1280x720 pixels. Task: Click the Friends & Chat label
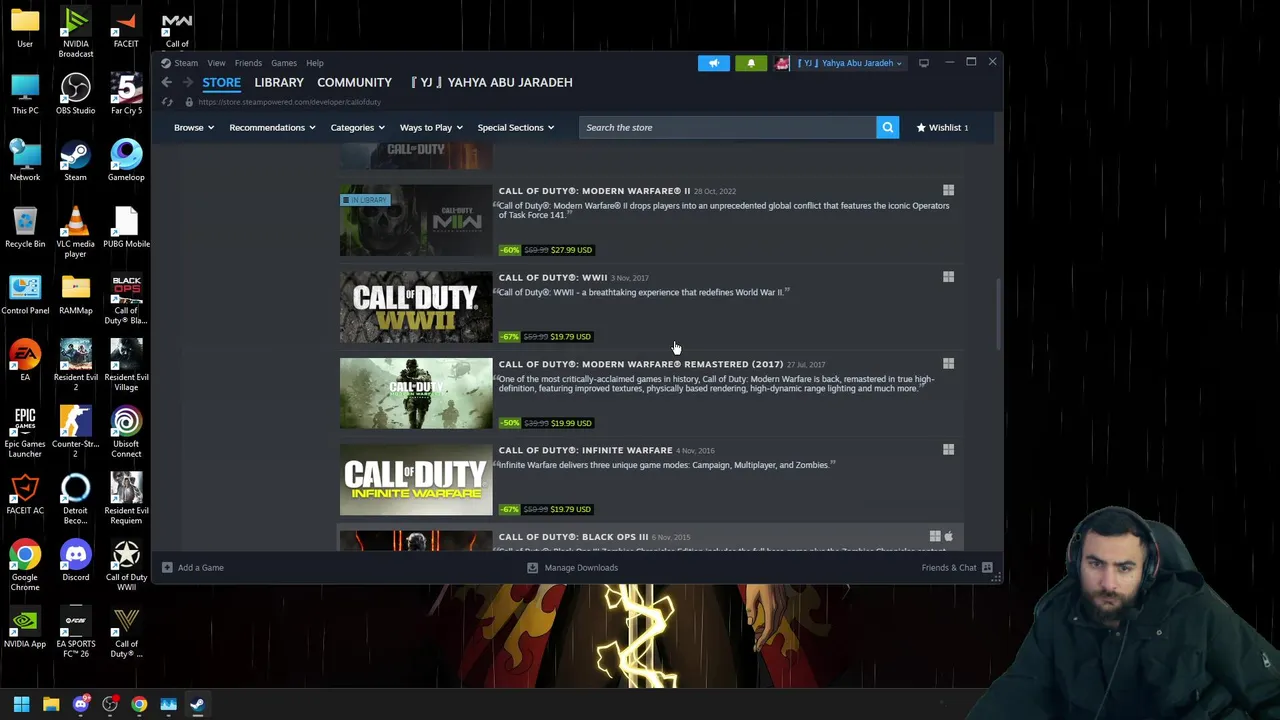tap(949, 567)
